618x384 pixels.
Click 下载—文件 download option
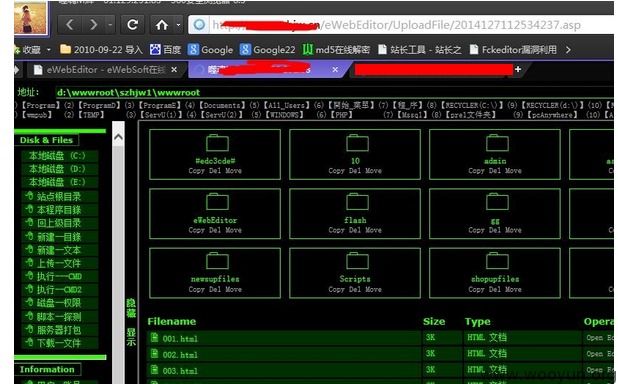[60, 343]
